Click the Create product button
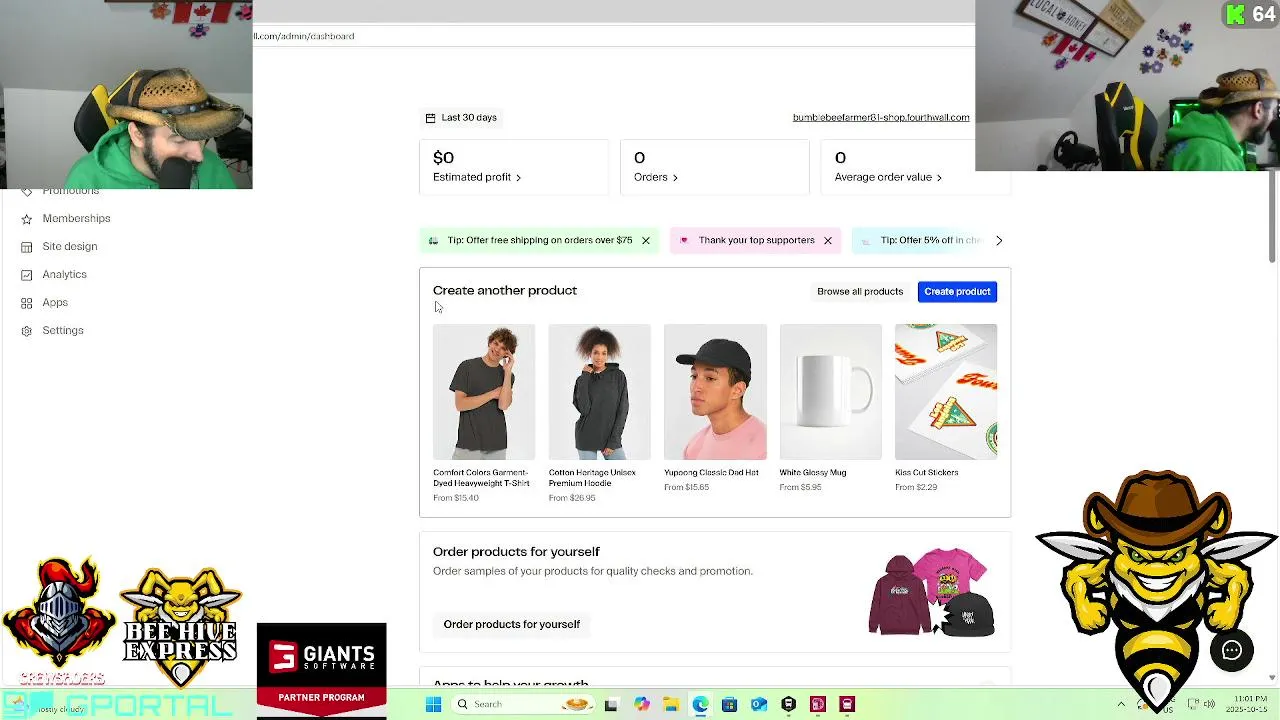 pyautogui.click(x=957, y=291)
